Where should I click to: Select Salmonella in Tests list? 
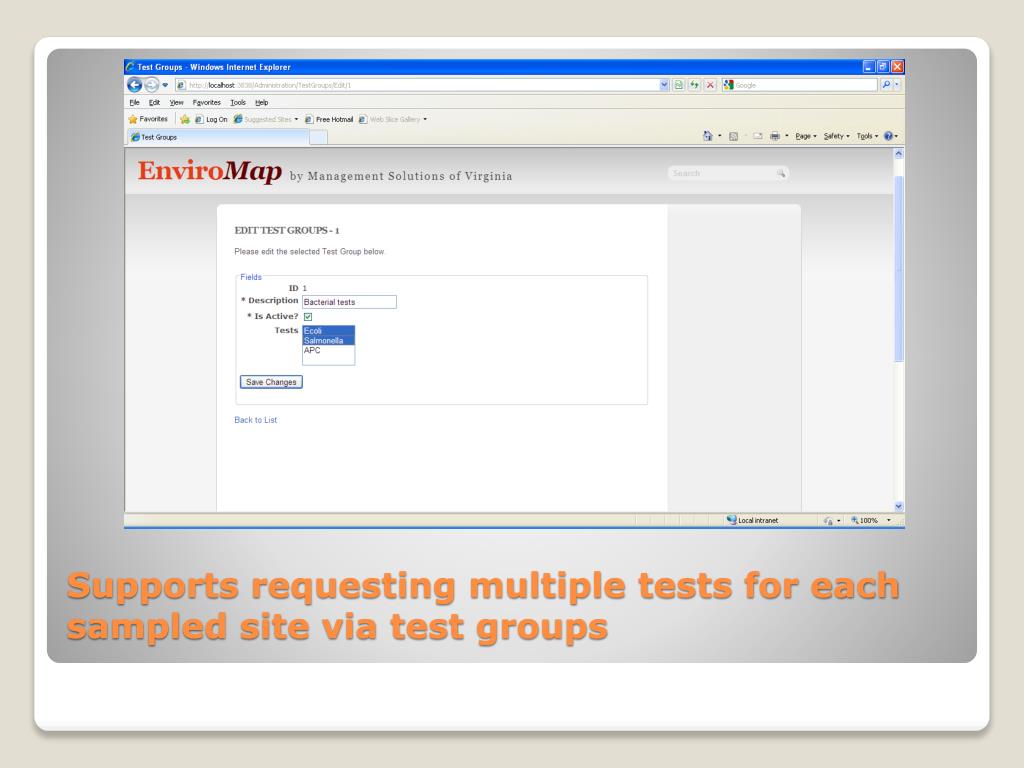tap(328, 340)
